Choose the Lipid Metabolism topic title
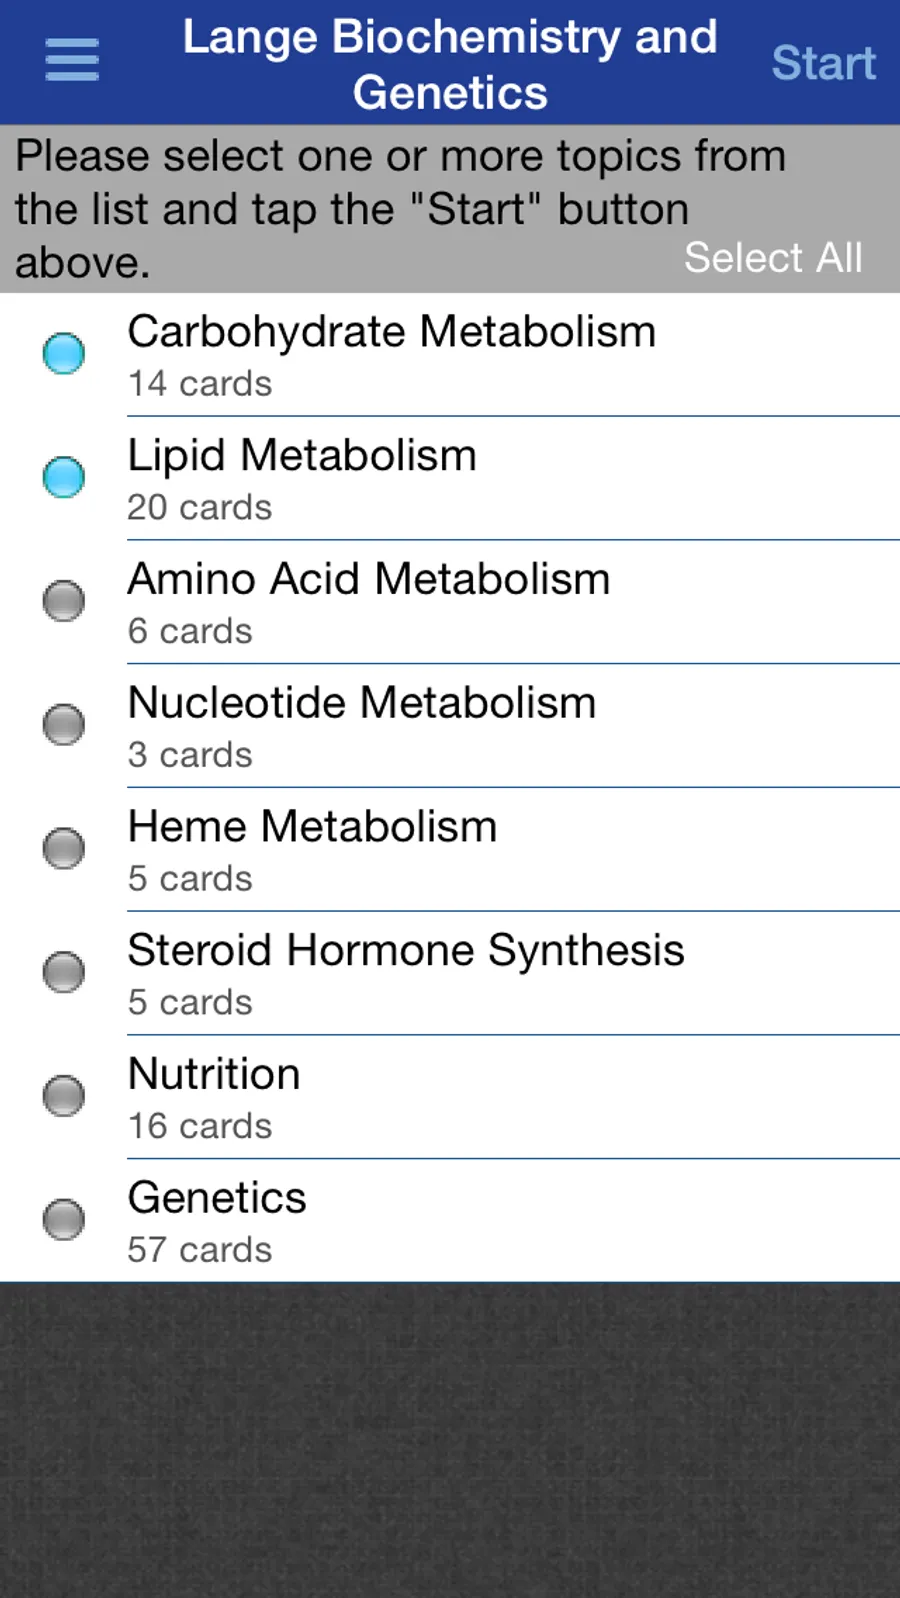Image resolution: width=900 pixels, height=1598 pixels. [x=302, y=456]
